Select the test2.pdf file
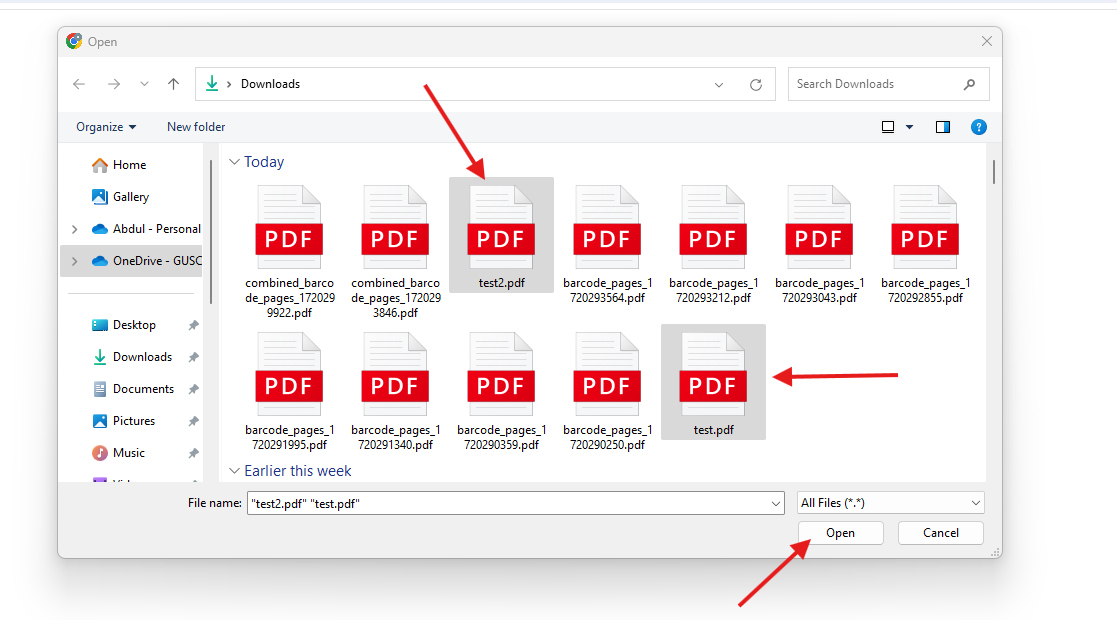This screenshot has height=620, width=1117. pos(501,237)
